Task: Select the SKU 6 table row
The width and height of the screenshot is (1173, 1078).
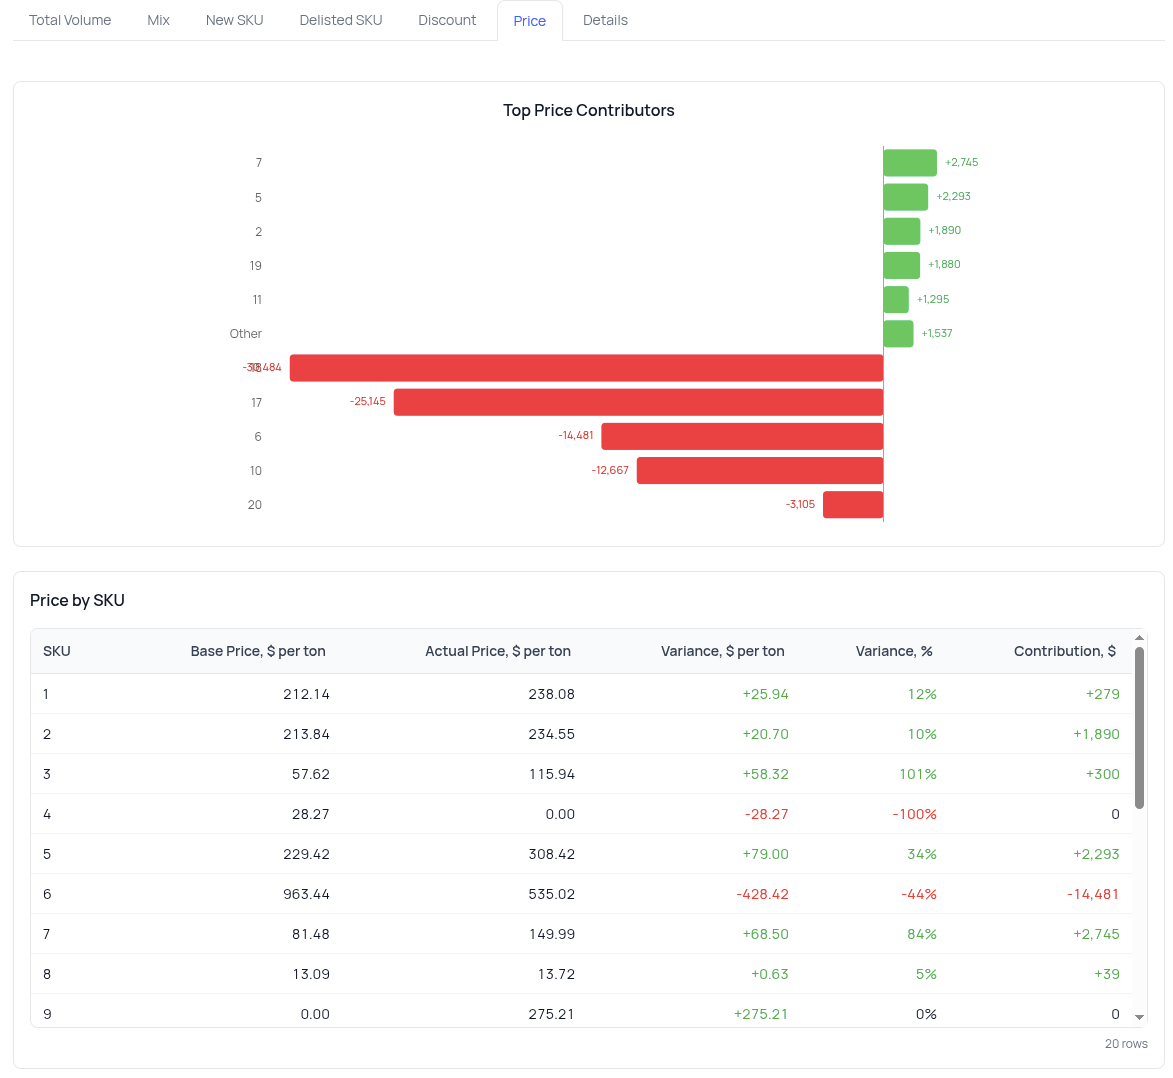Action: tap(580, 894)
